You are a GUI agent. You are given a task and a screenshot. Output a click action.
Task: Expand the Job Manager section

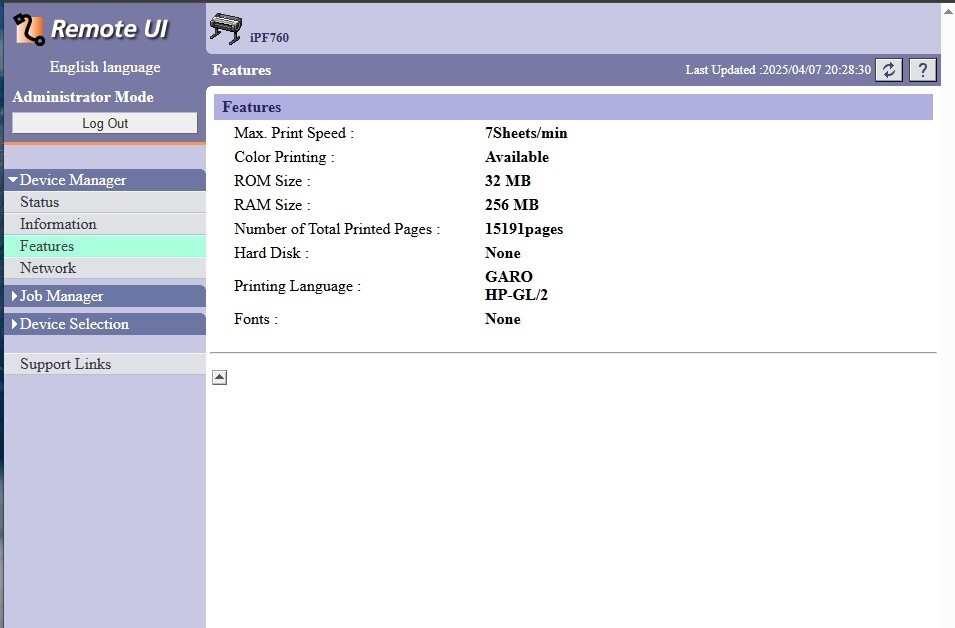[61, 296]
